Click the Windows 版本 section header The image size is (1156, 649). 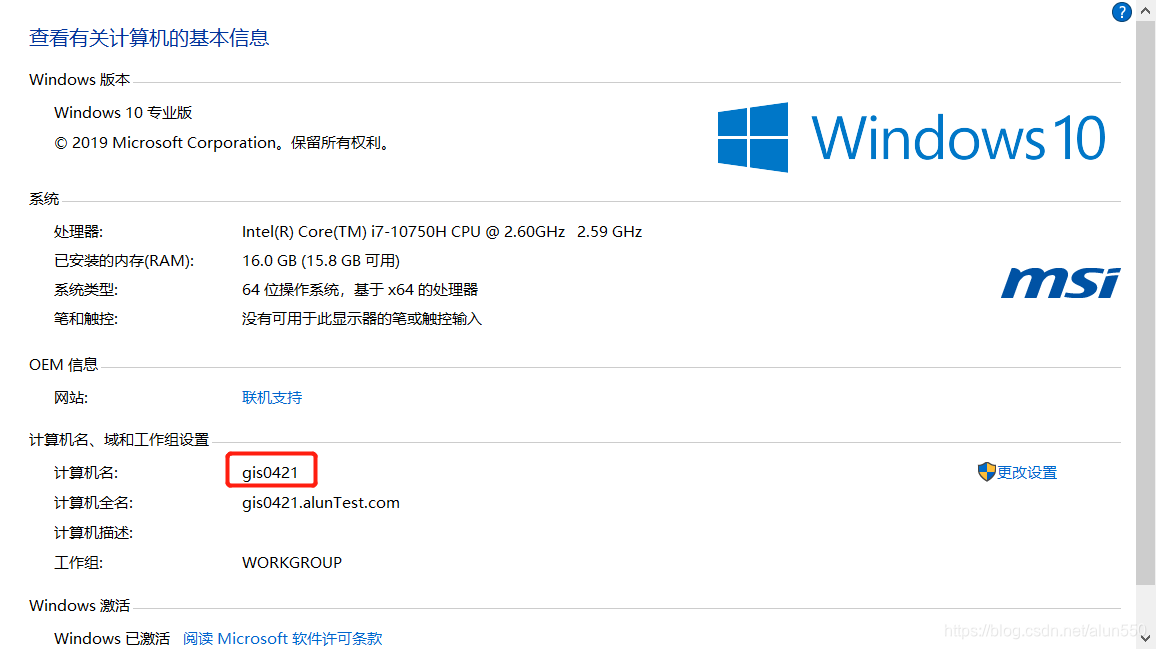coord(80,80)
